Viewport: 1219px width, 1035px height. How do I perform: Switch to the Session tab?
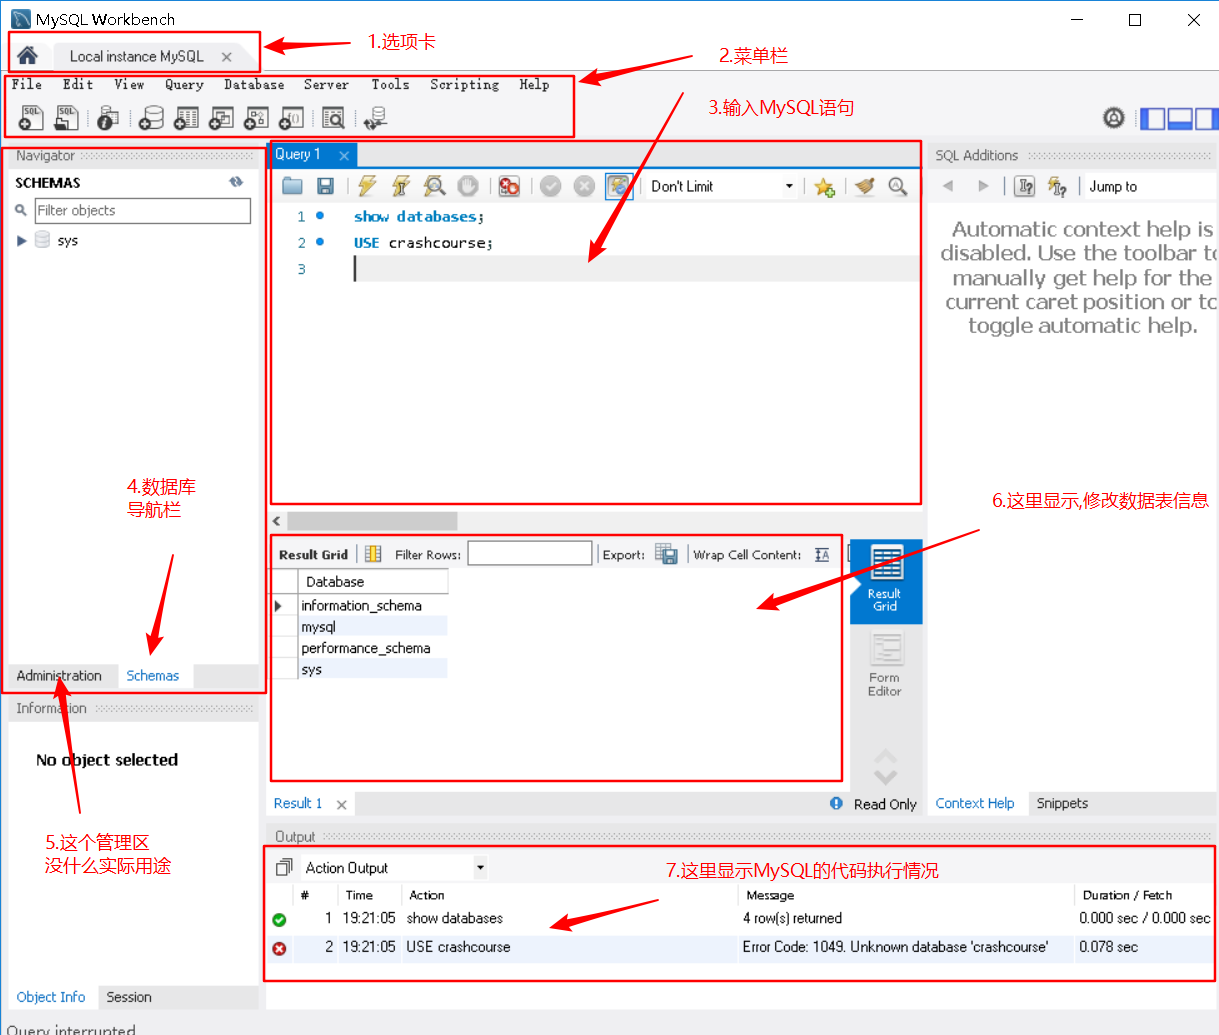click(129, 997)
